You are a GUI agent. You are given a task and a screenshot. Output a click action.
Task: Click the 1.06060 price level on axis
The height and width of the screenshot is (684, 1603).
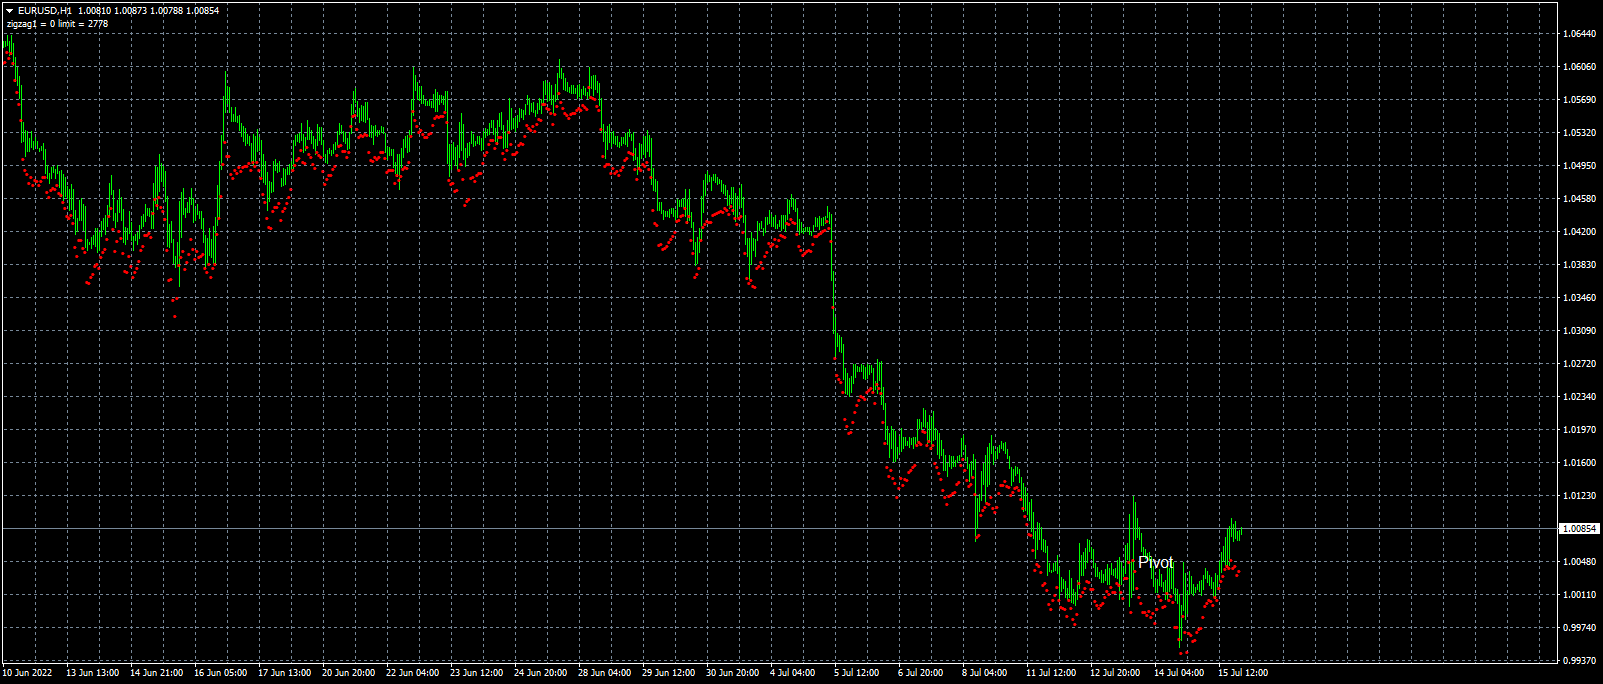tap(1579, 66)
